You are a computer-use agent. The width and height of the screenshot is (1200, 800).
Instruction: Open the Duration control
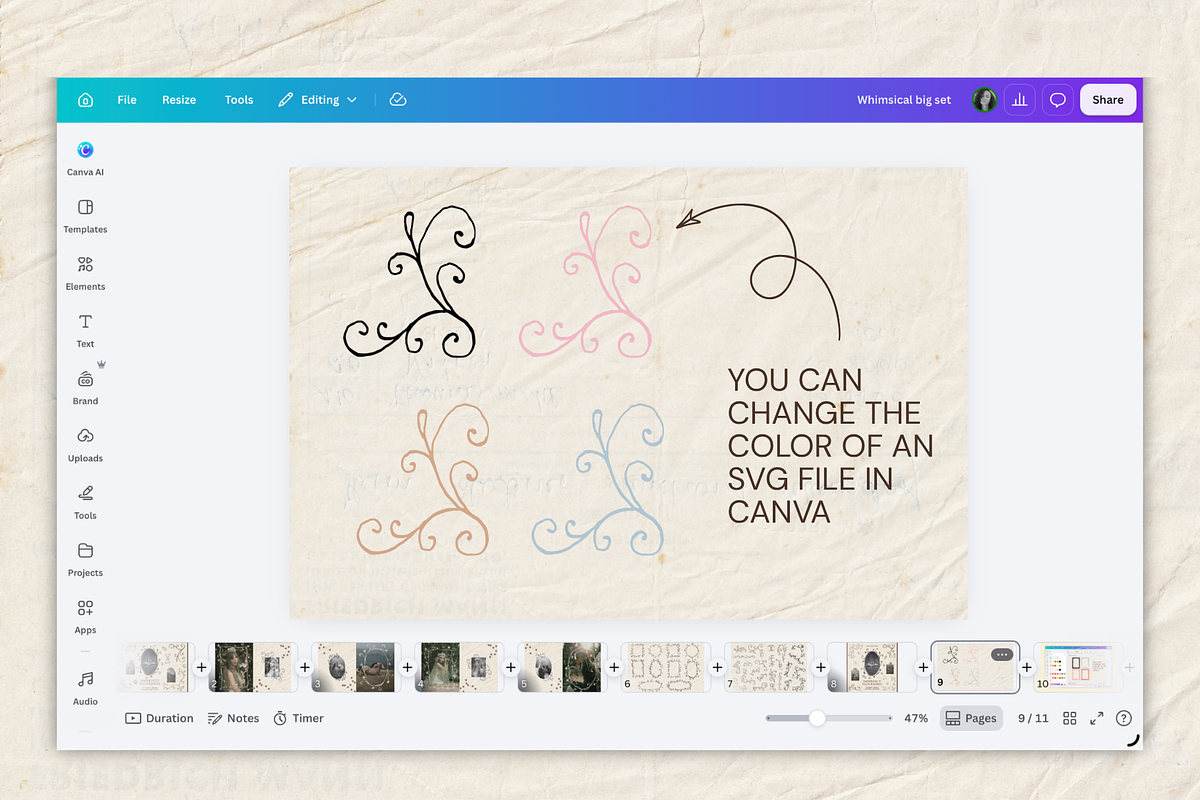pos(159,718)
